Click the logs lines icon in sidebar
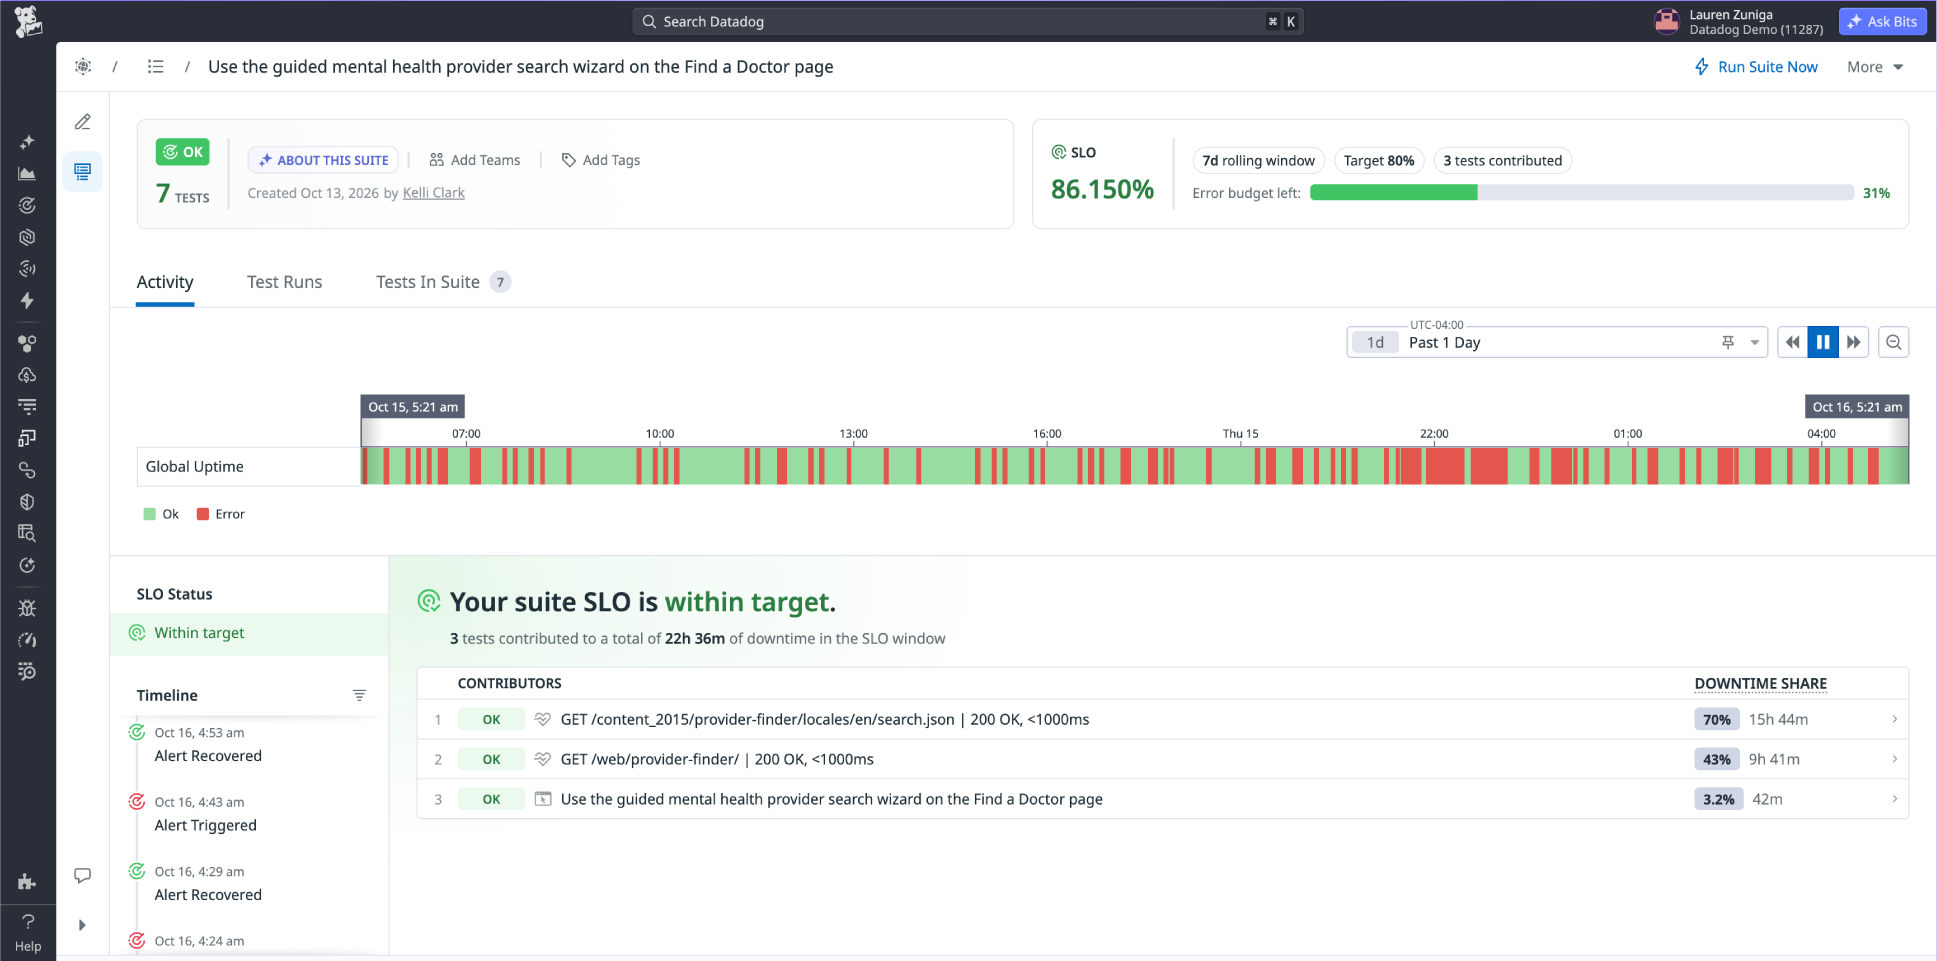1937x961 pixels. [x=27, y=407]
